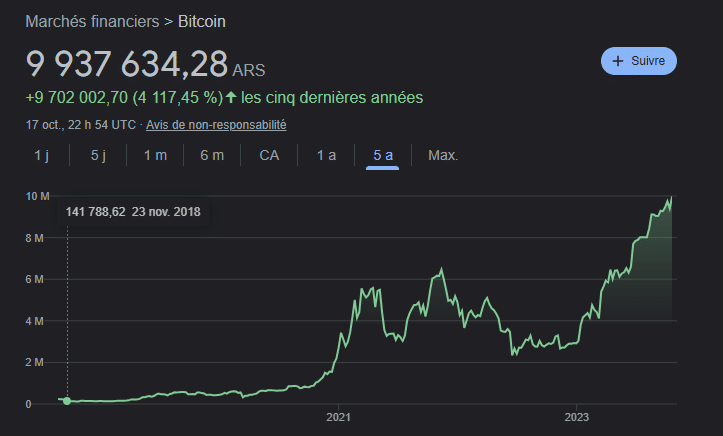
Task: Show the 1 a range chart
Action: tap(326, 155)
